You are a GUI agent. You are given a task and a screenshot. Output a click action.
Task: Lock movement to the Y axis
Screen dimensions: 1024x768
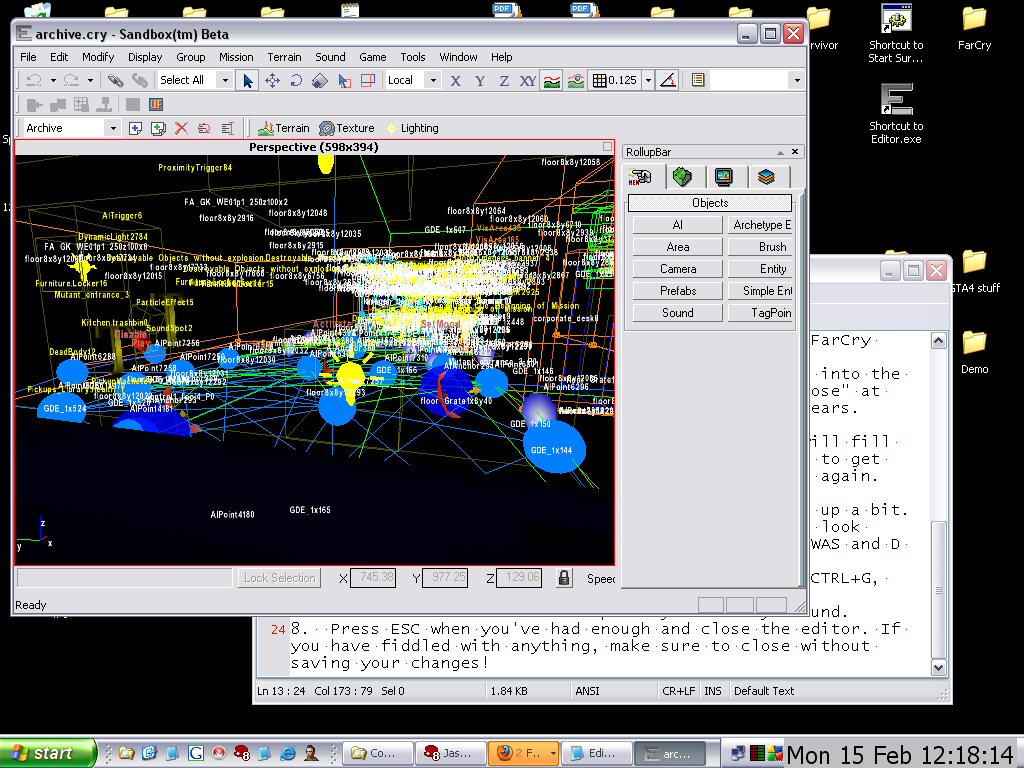(x=479, y=80)
